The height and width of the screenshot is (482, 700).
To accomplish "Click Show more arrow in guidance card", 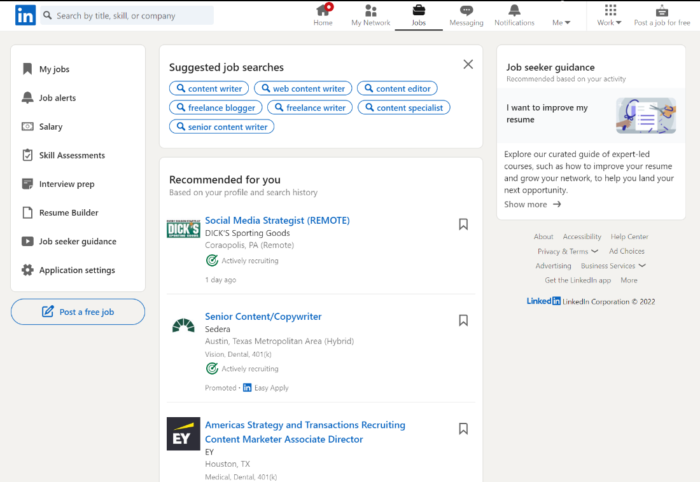I will click(x=557, y=204).
